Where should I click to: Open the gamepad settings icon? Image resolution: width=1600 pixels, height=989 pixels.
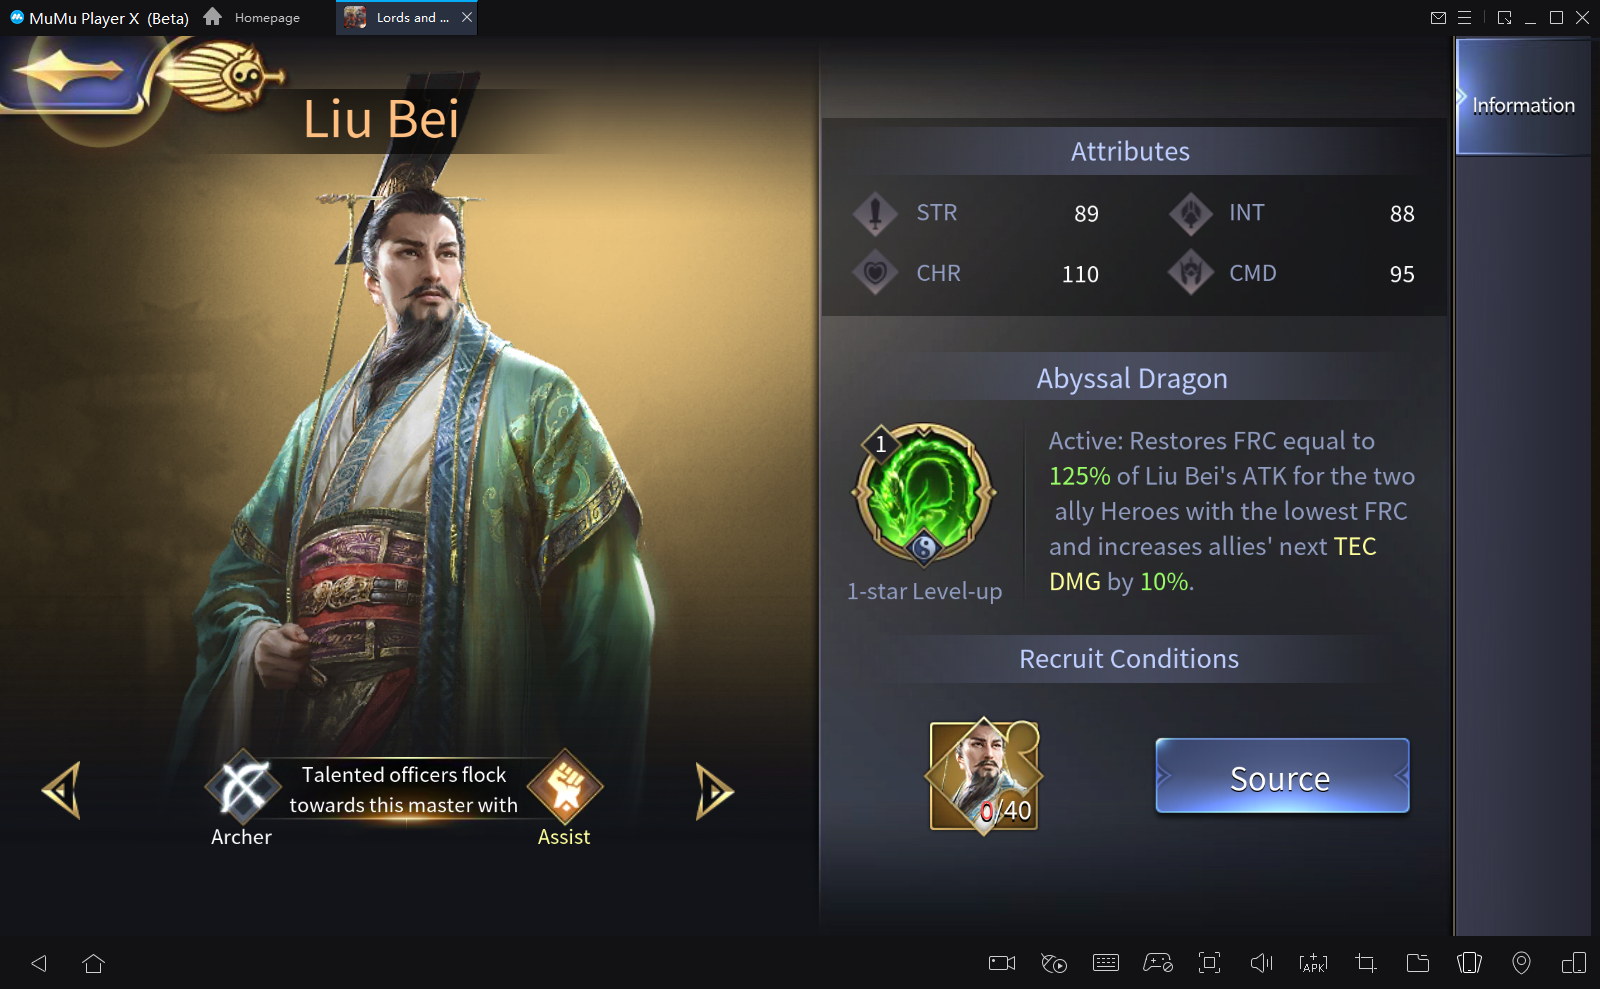coord(1158,963)
